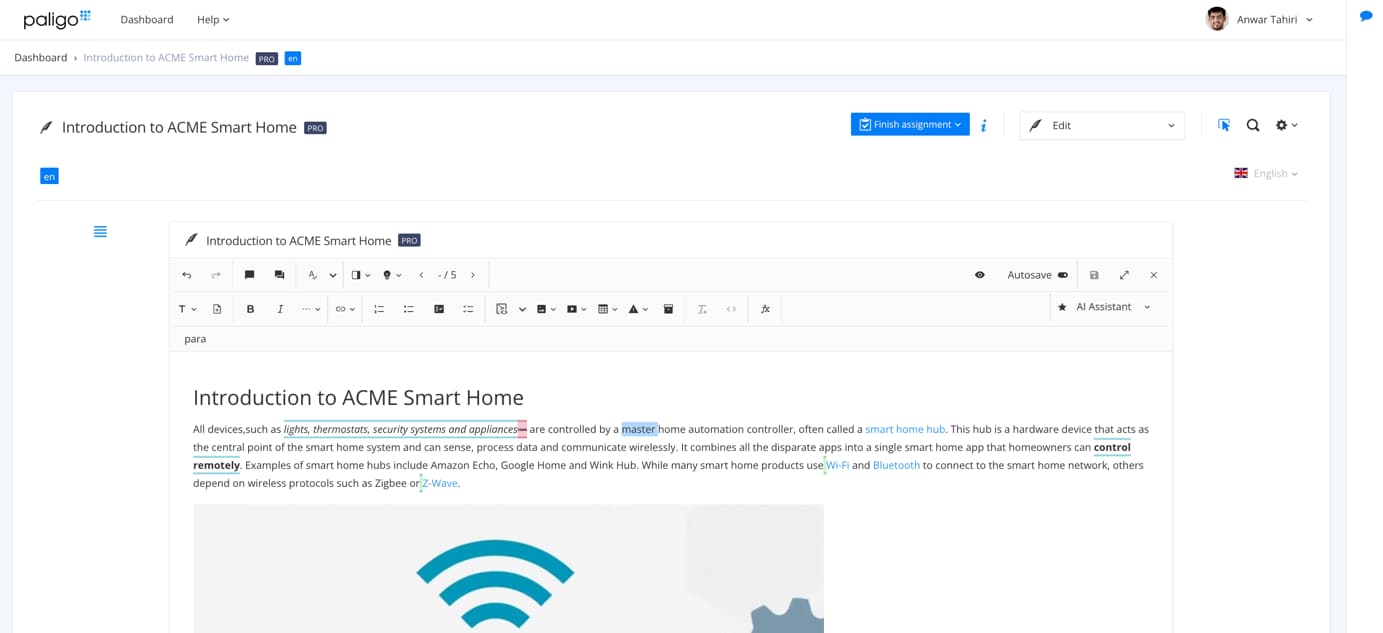The image size is (1383, 633).
Task: Apply bold formatting with the B icon
Action: click(250, 309)
